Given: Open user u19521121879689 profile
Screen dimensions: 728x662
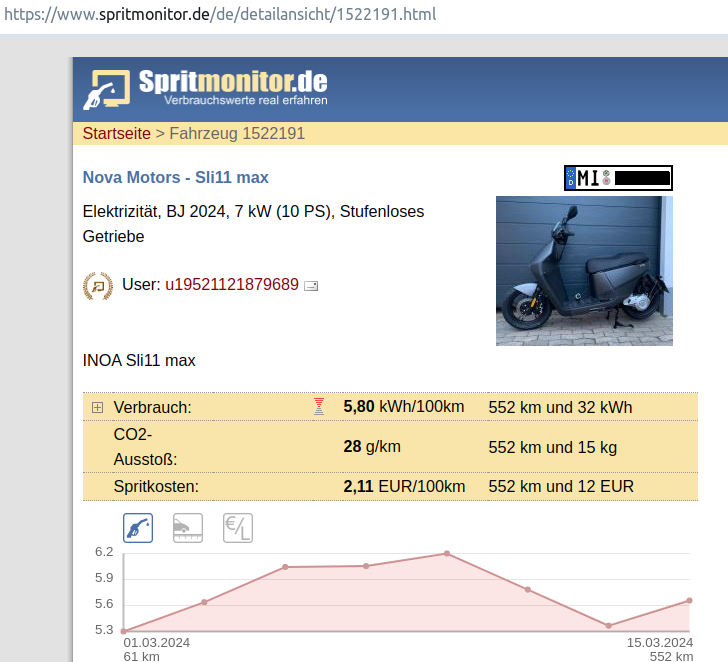Looking at the screenshot, I should 231,285.
